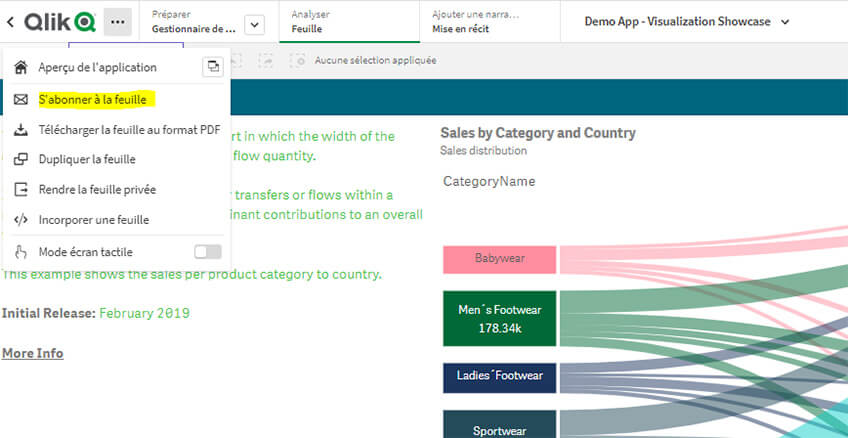Click the step forward selection icon
Image resolution: width=848 pixels, height=438 pixels.
pos(267,61)
